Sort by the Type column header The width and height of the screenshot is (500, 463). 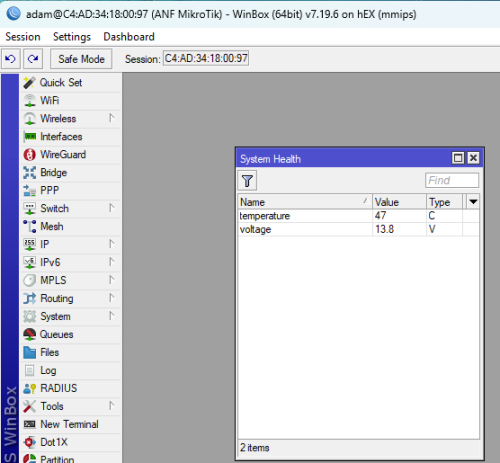point(444,202)
